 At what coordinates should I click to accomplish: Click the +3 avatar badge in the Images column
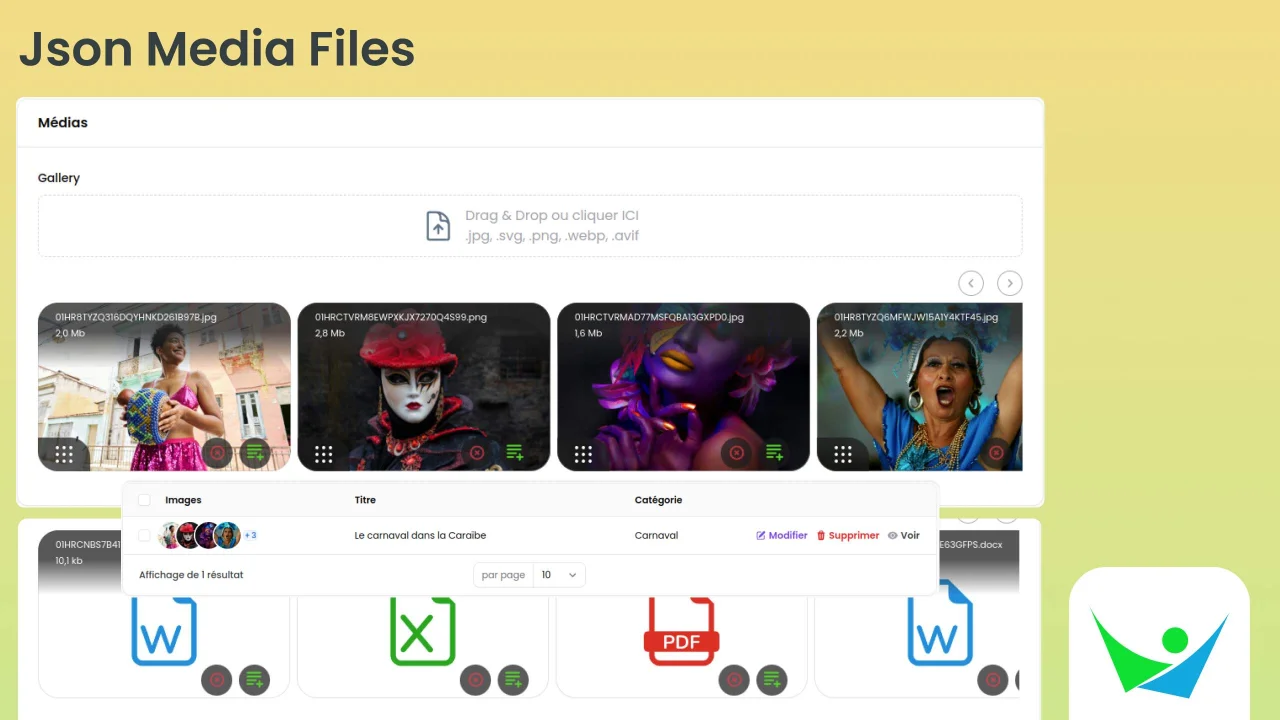pos(251,535)
